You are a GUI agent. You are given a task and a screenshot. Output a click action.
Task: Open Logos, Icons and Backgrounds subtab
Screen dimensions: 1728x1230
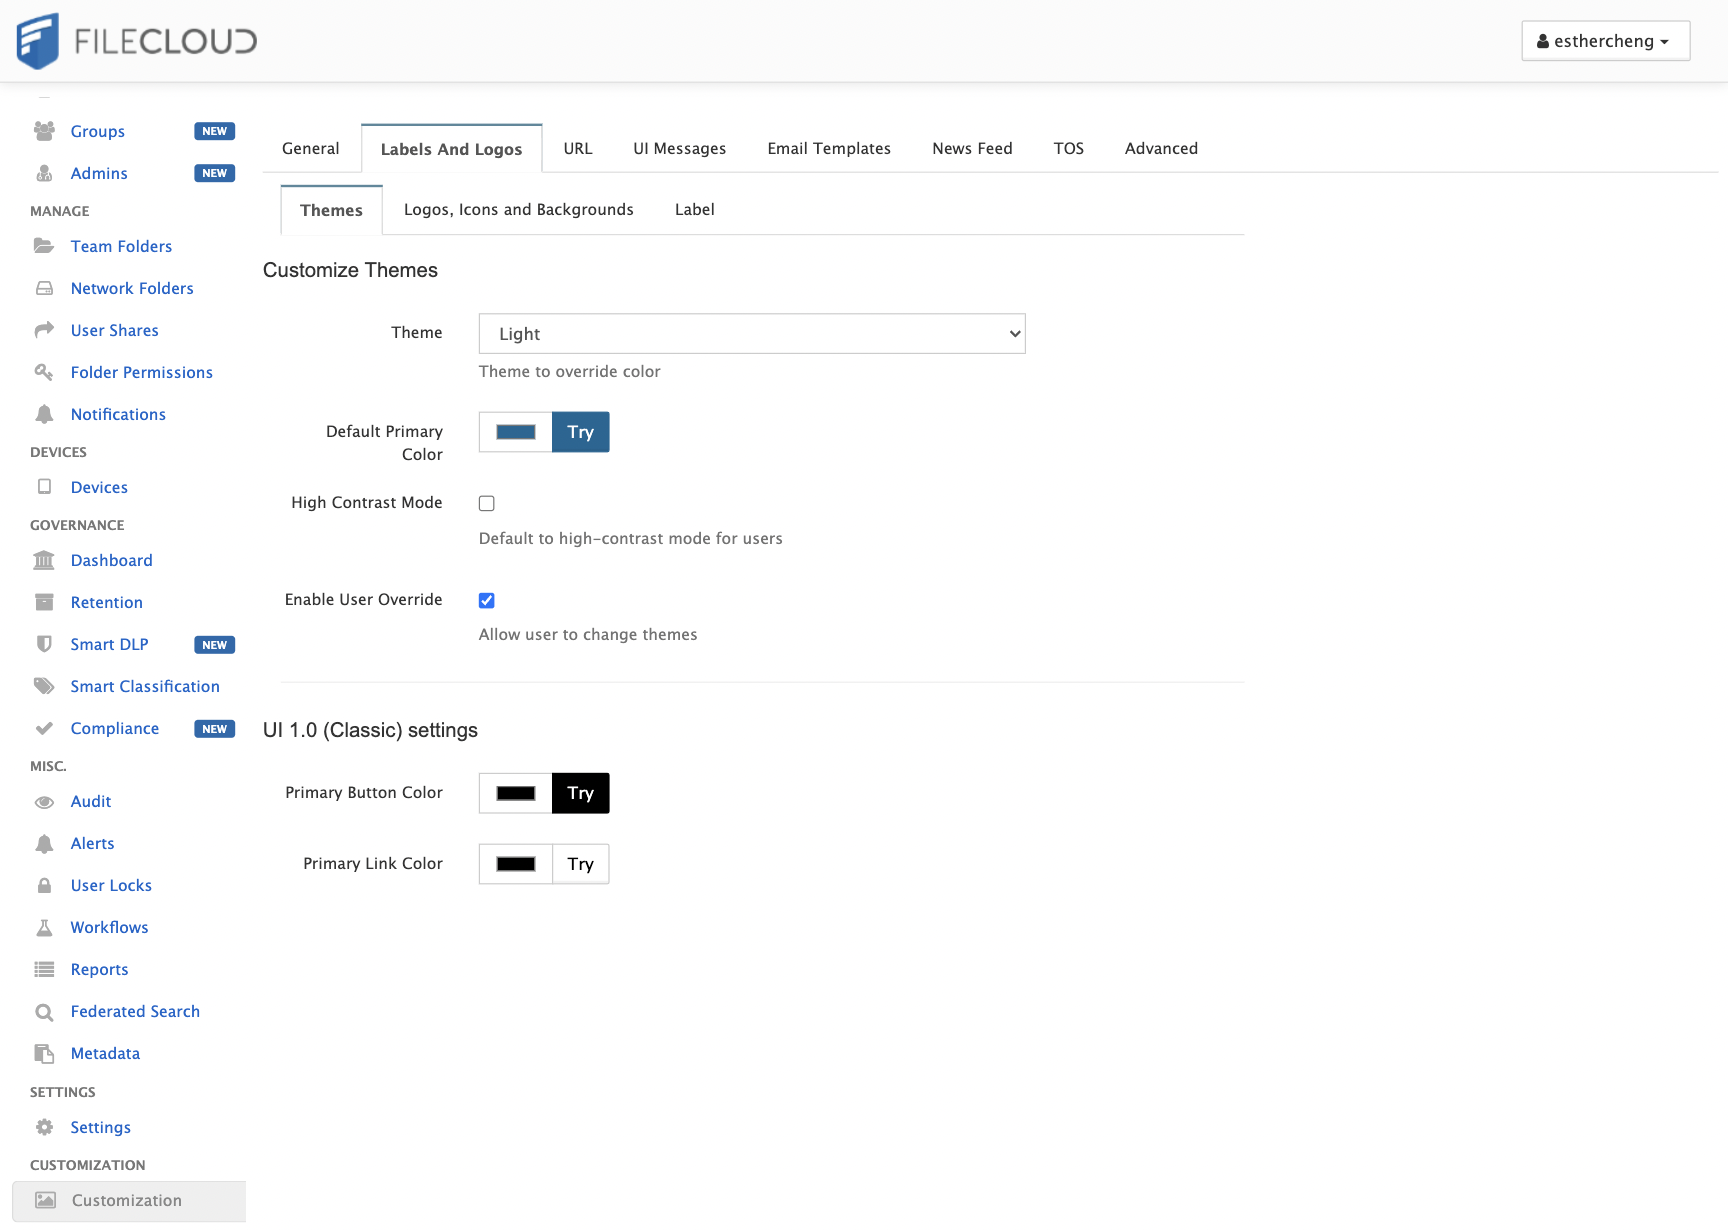(x=518, y=209)
